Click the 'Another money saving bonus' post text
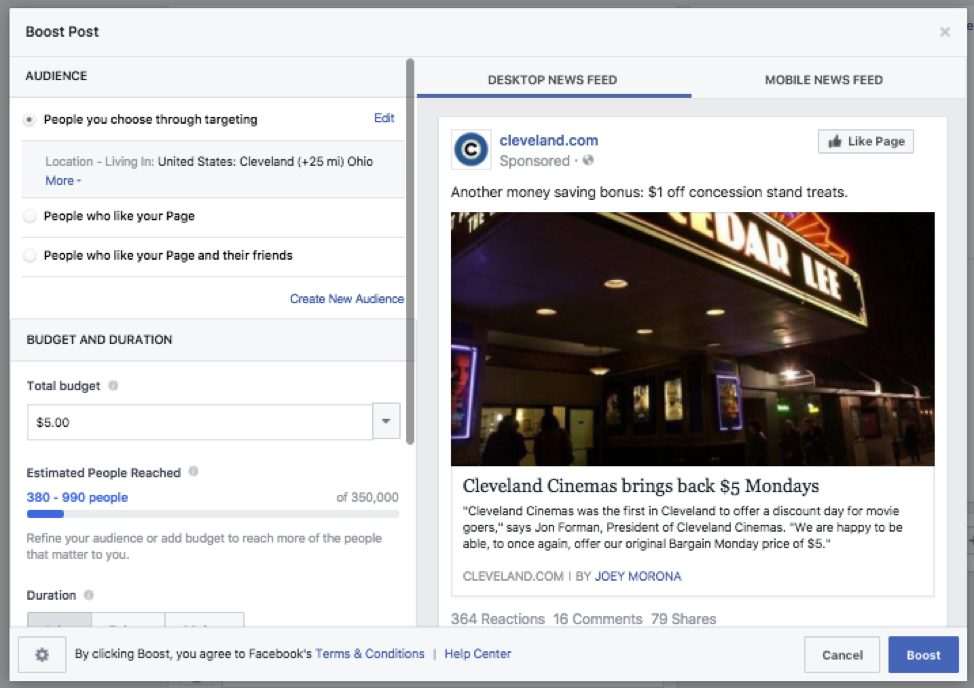Screen dimensions: 974x688 (649, 192)
